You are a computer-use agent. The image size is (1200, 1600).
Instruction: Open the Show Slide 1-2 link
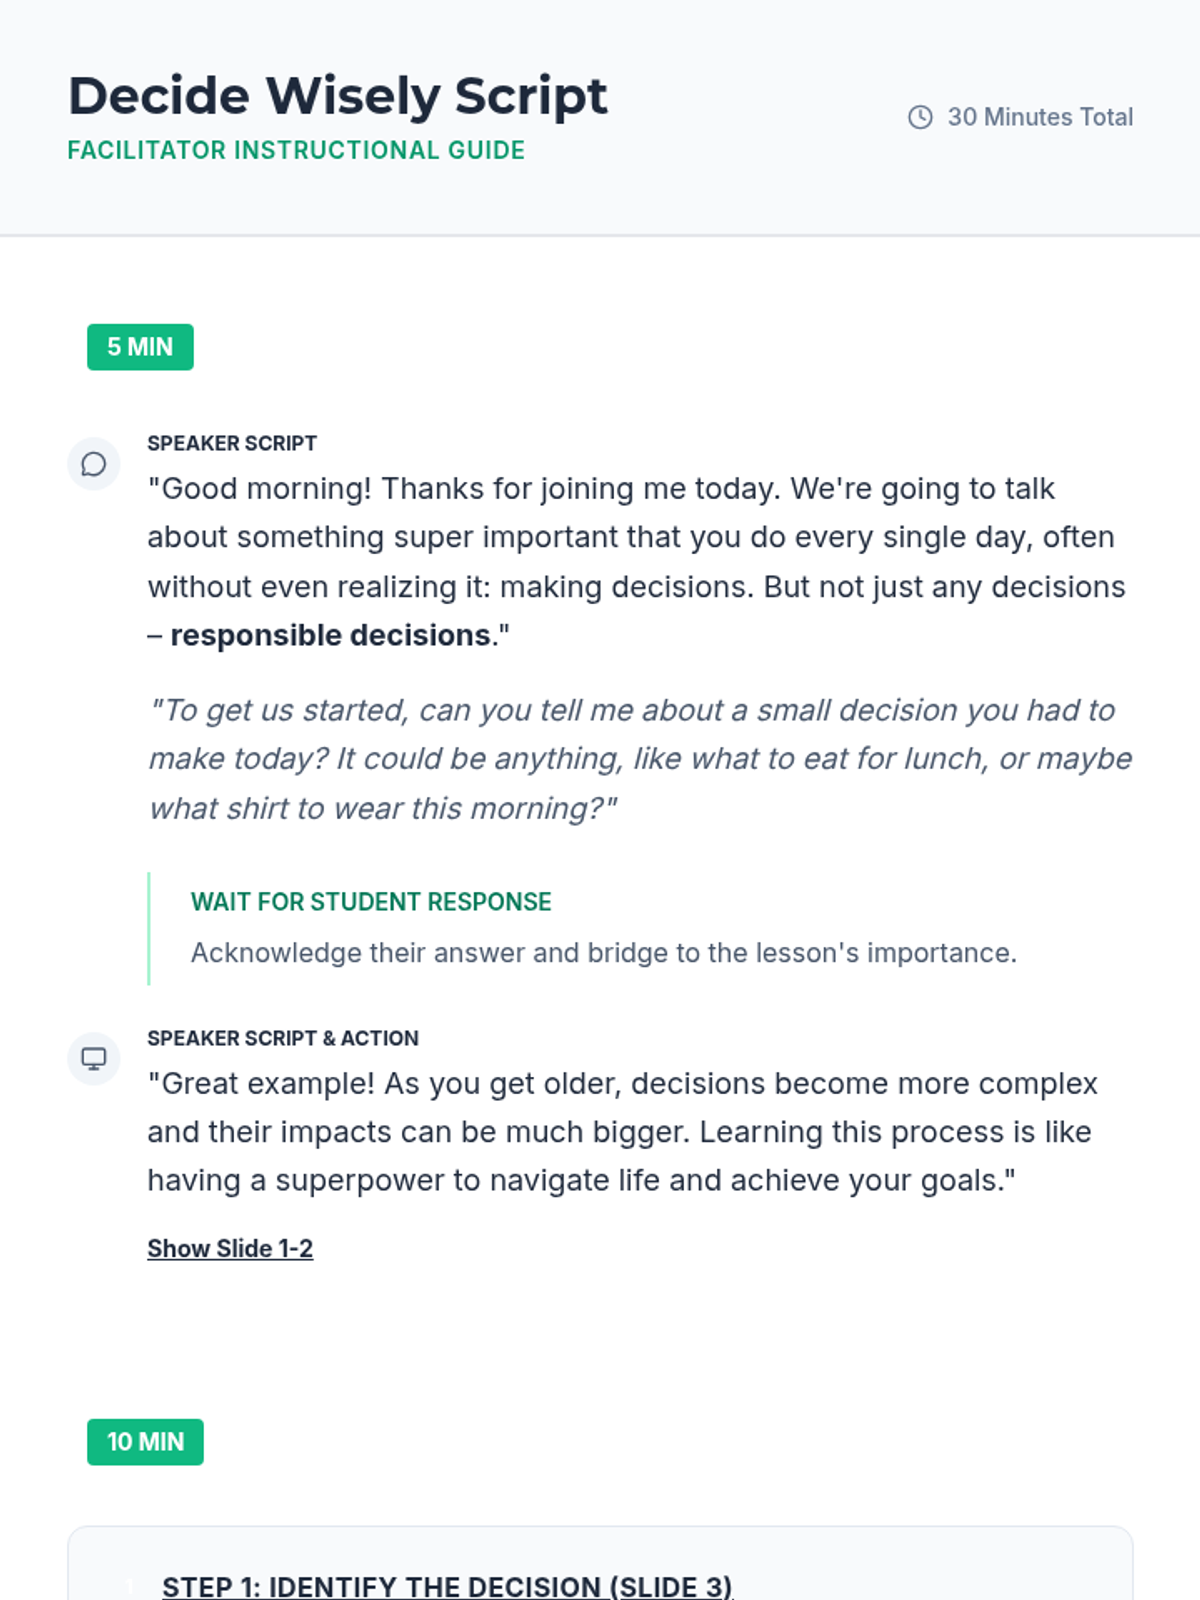coord(230,1249)
